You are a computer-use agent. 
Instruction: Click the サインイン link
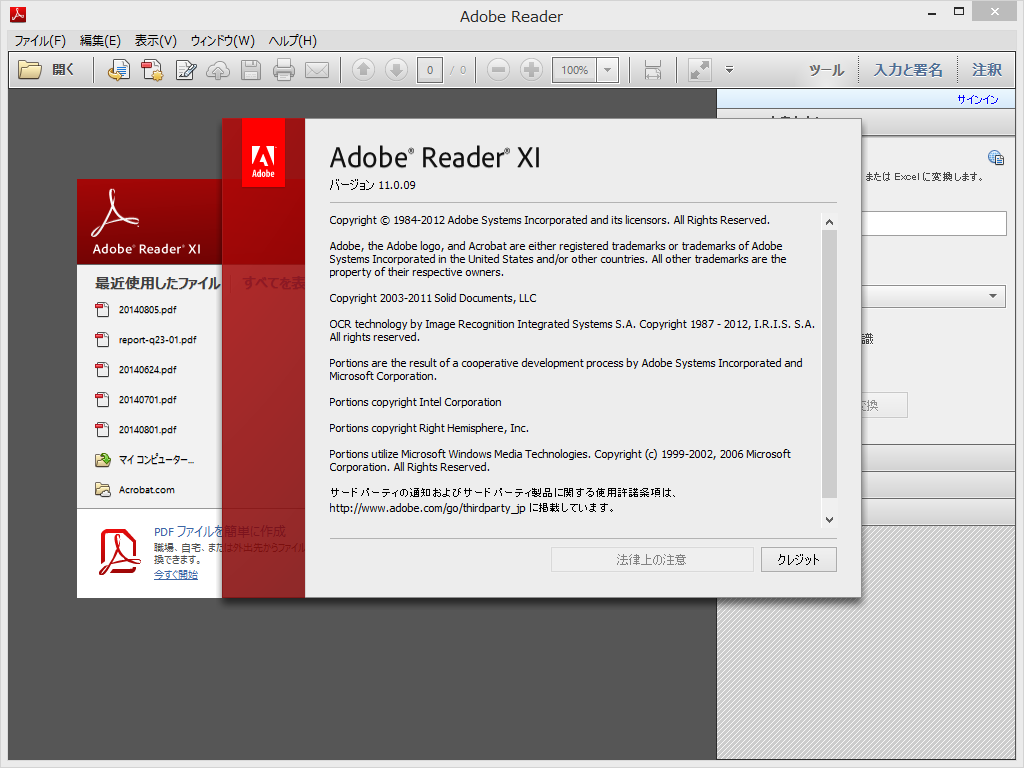pos(977,99)
